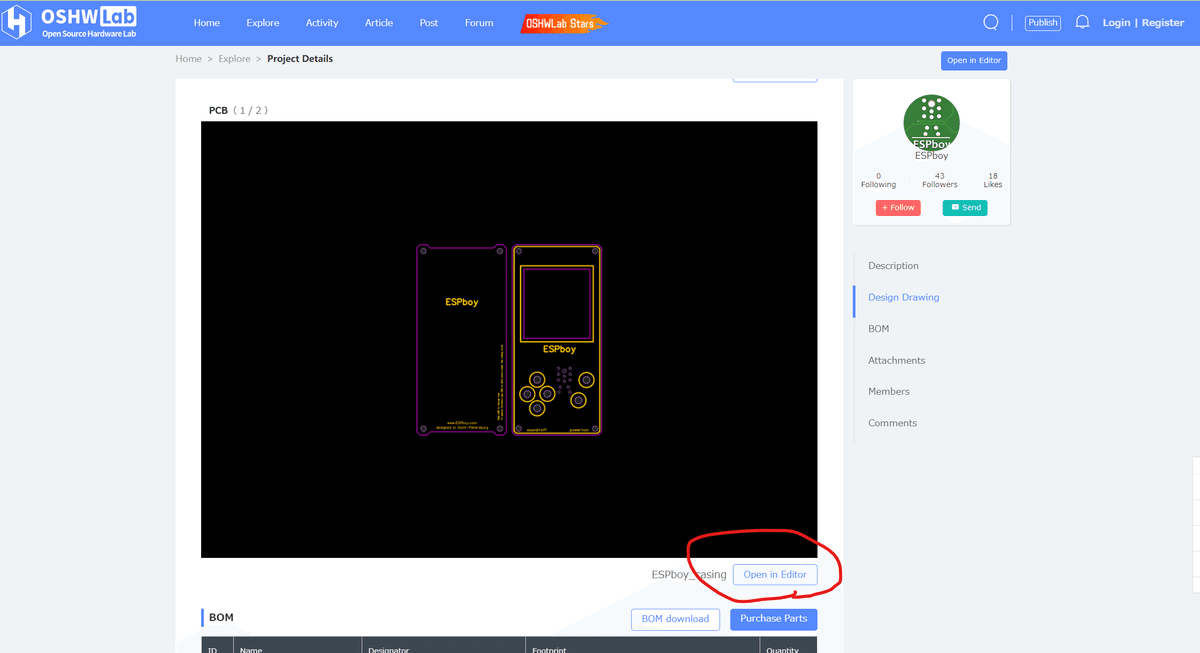Open the Activity menu item
Viewport: 1200px width, 653px height.
(322, 23)
